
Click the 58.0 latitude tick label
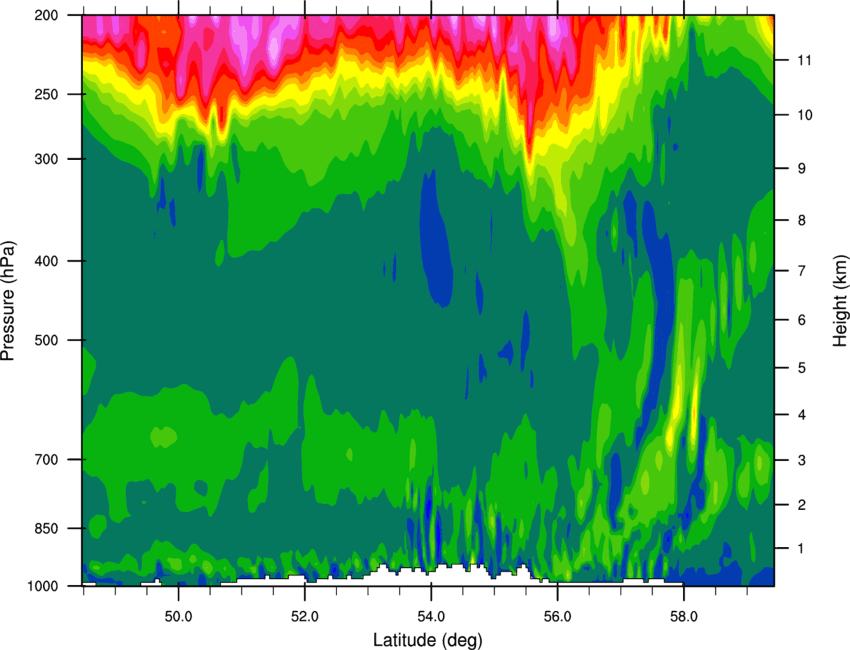click(684, 617)
